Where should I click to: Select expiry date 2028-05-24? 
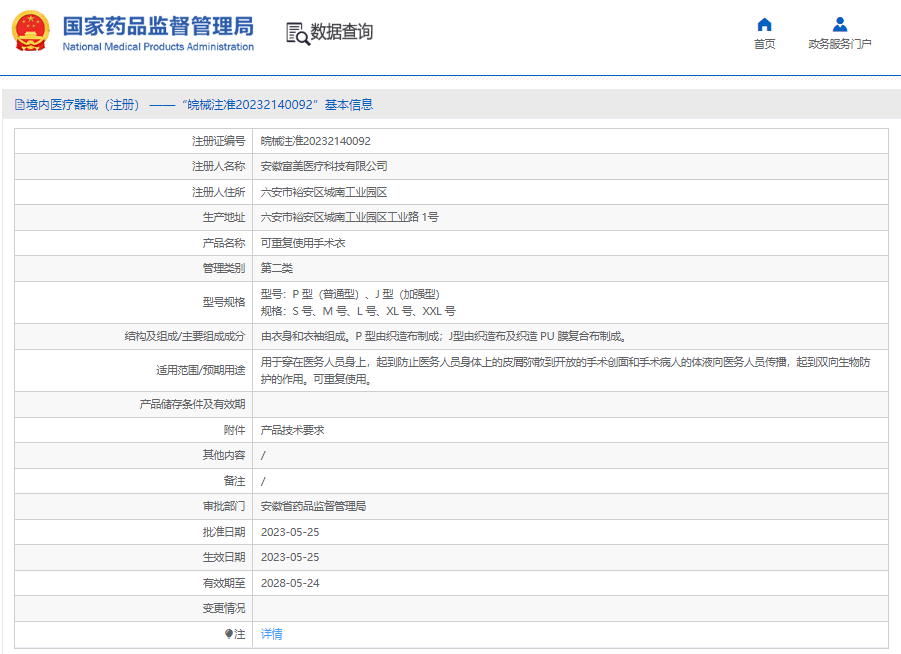[290, 583]
